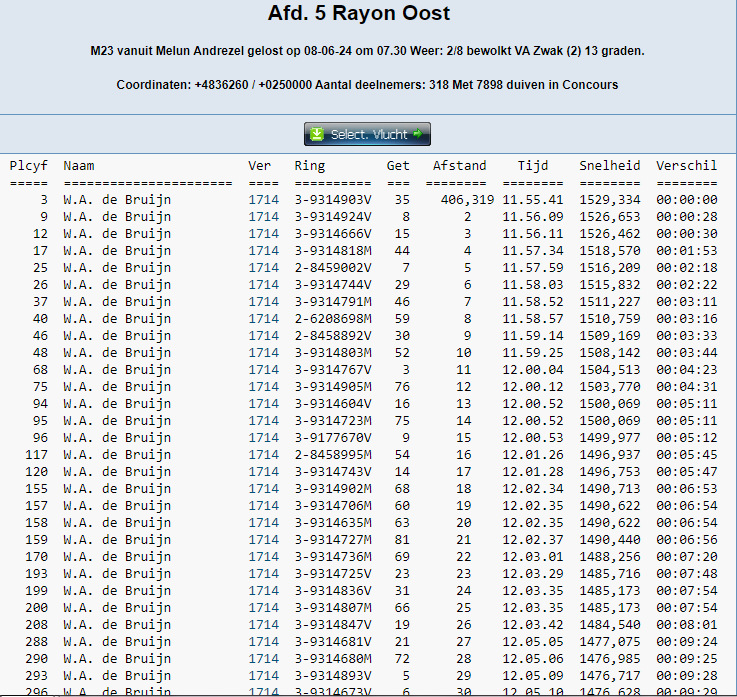Click the green arrow icon on Select. Vlucht
This screenshot has height=697, width=737.
(x=418, y=134)
